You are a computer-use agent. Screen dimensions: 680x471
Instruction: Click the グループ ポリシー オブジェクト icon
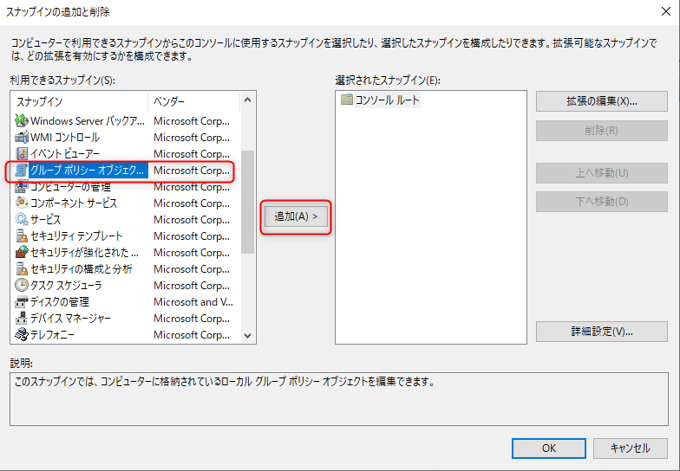tap(21, 170)
